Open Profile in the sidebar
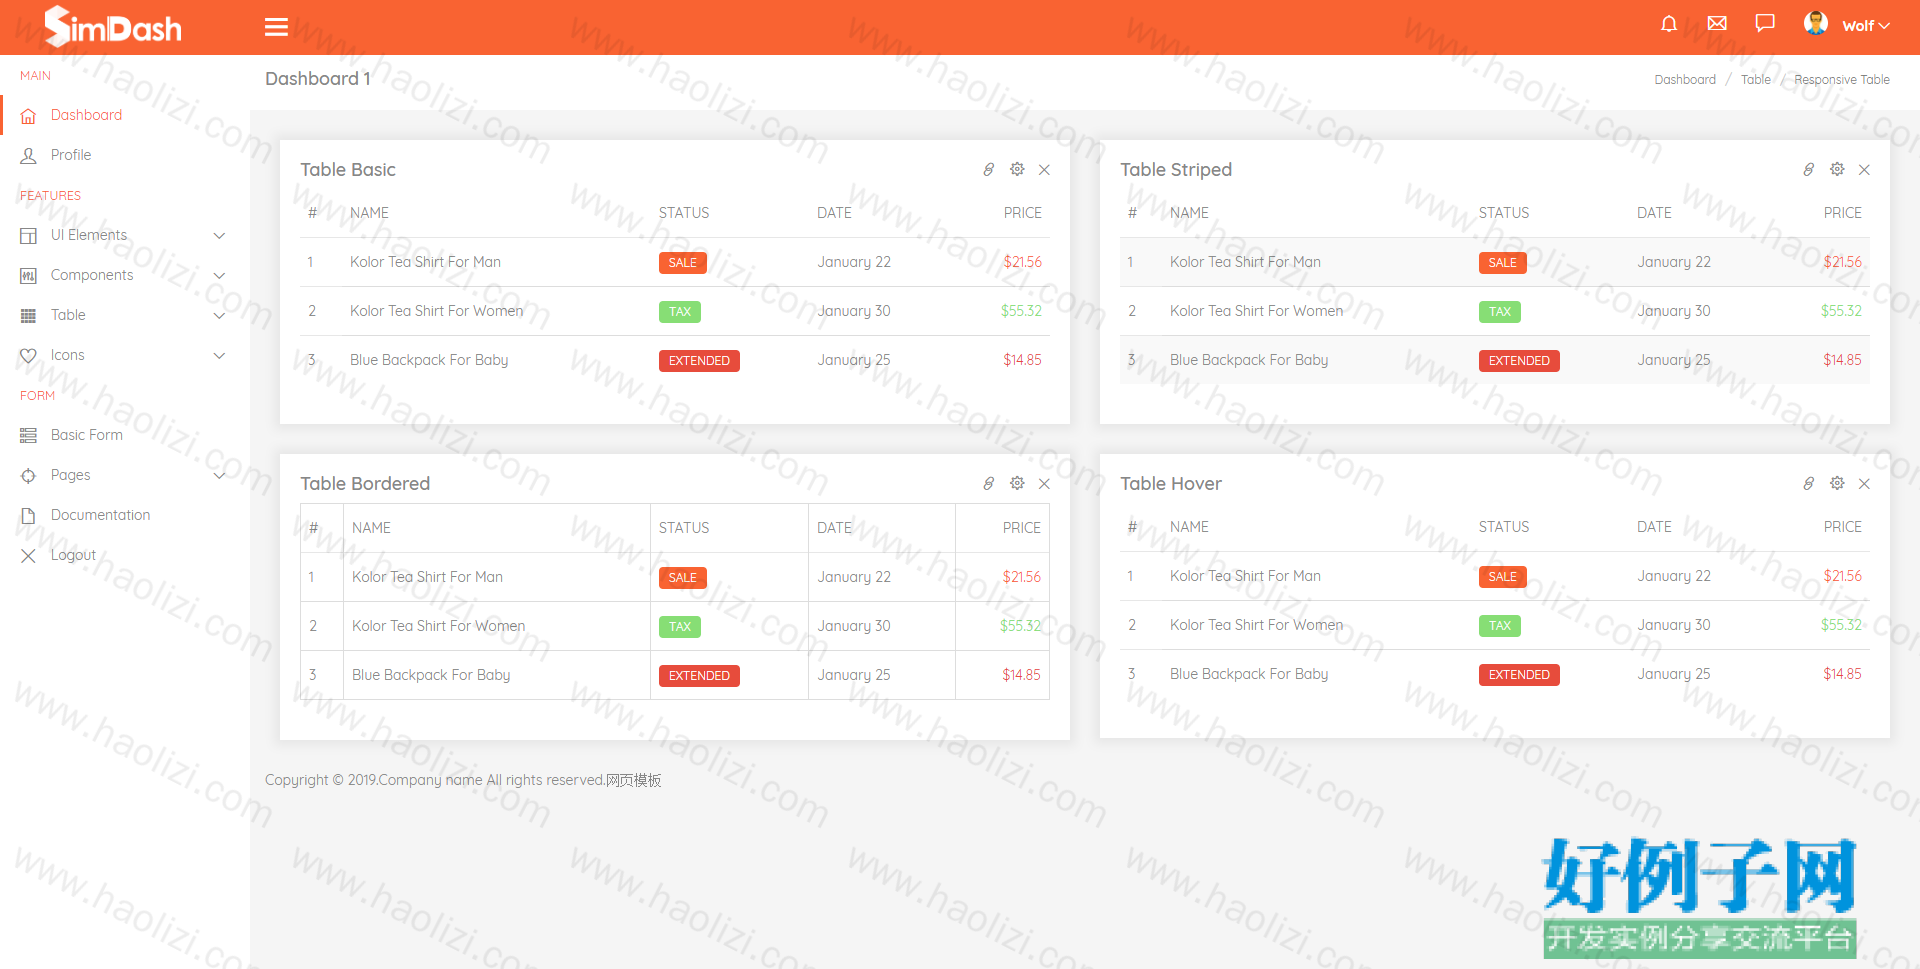This screenshot has height=969, width=1920. pos(71,155)
